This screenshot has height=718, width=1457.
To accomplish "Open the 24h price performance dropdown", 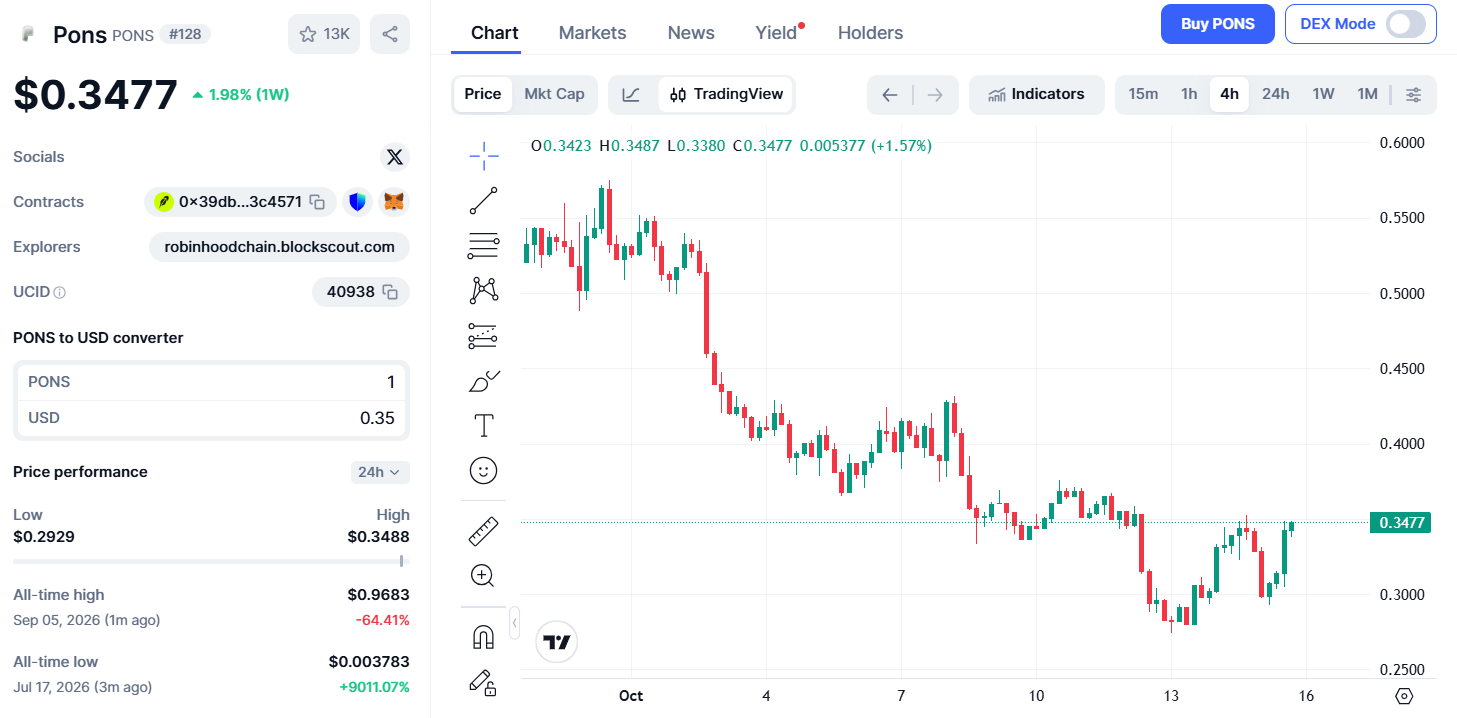I will pyautogui.click(x=380, y=472).
